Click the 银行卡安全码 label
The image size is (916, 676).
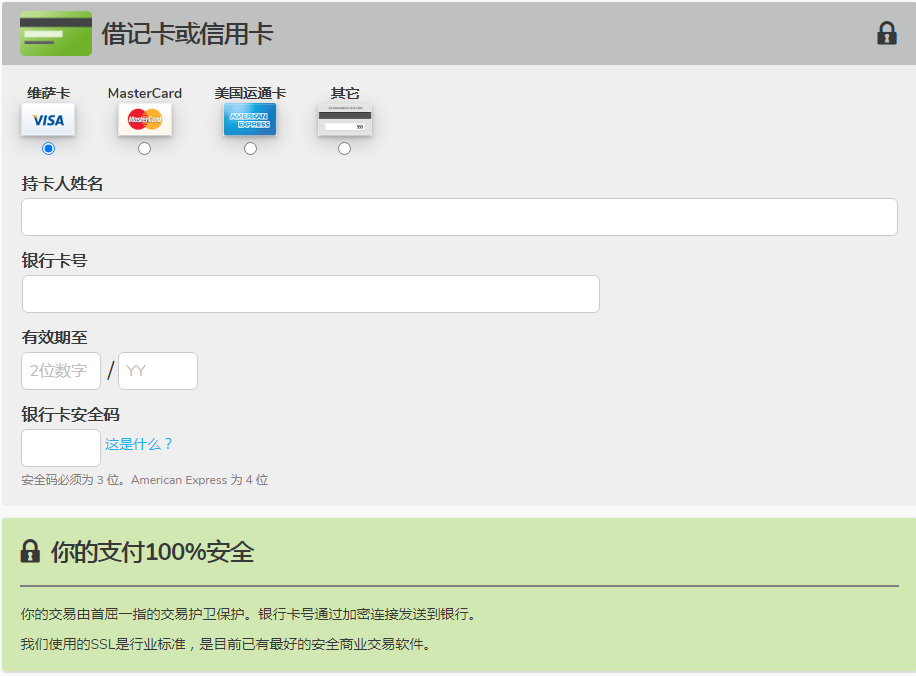(70, 414)
